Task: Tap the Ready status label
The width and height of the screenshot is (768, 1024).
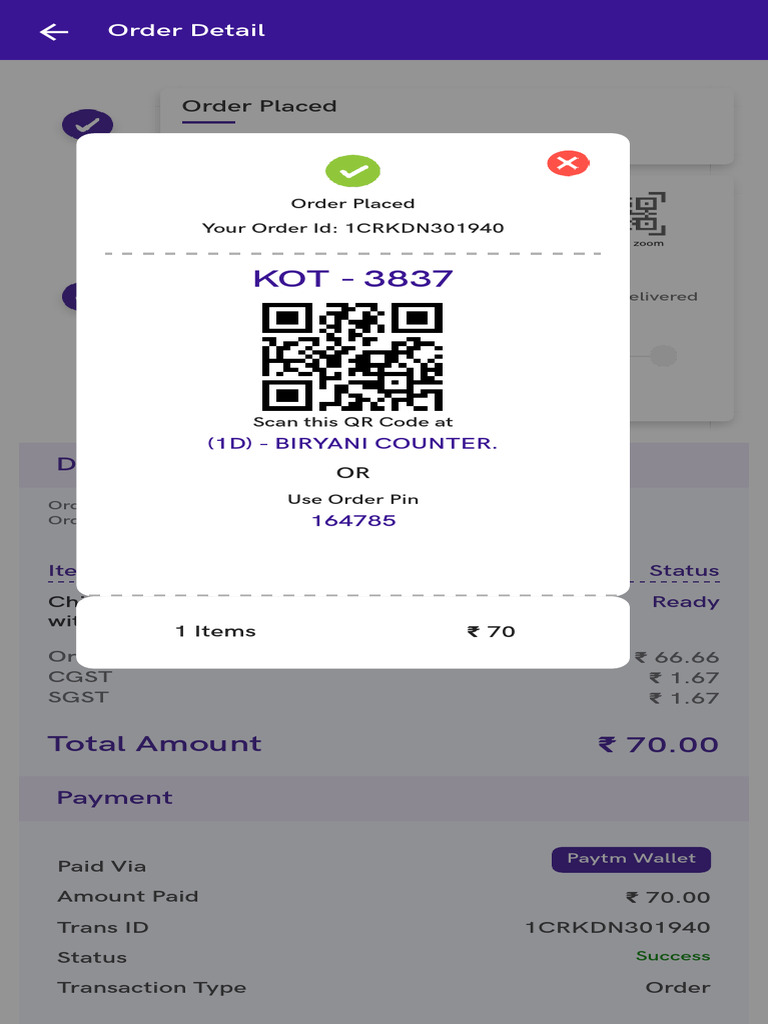Action: tap(686, 602)
